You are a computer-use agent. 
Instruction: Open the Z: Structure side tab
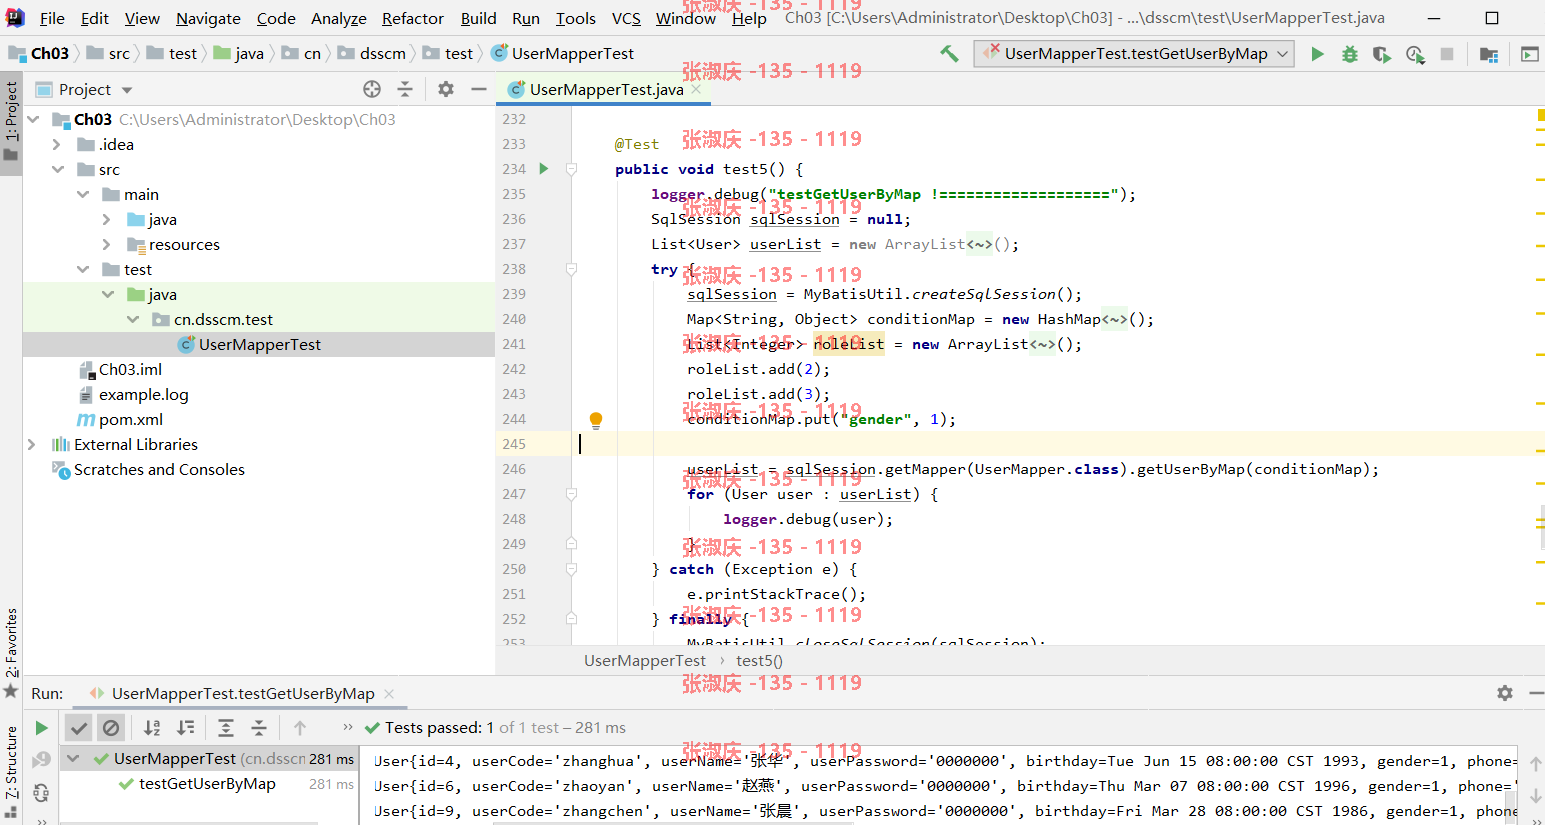(x=11, y=770)
